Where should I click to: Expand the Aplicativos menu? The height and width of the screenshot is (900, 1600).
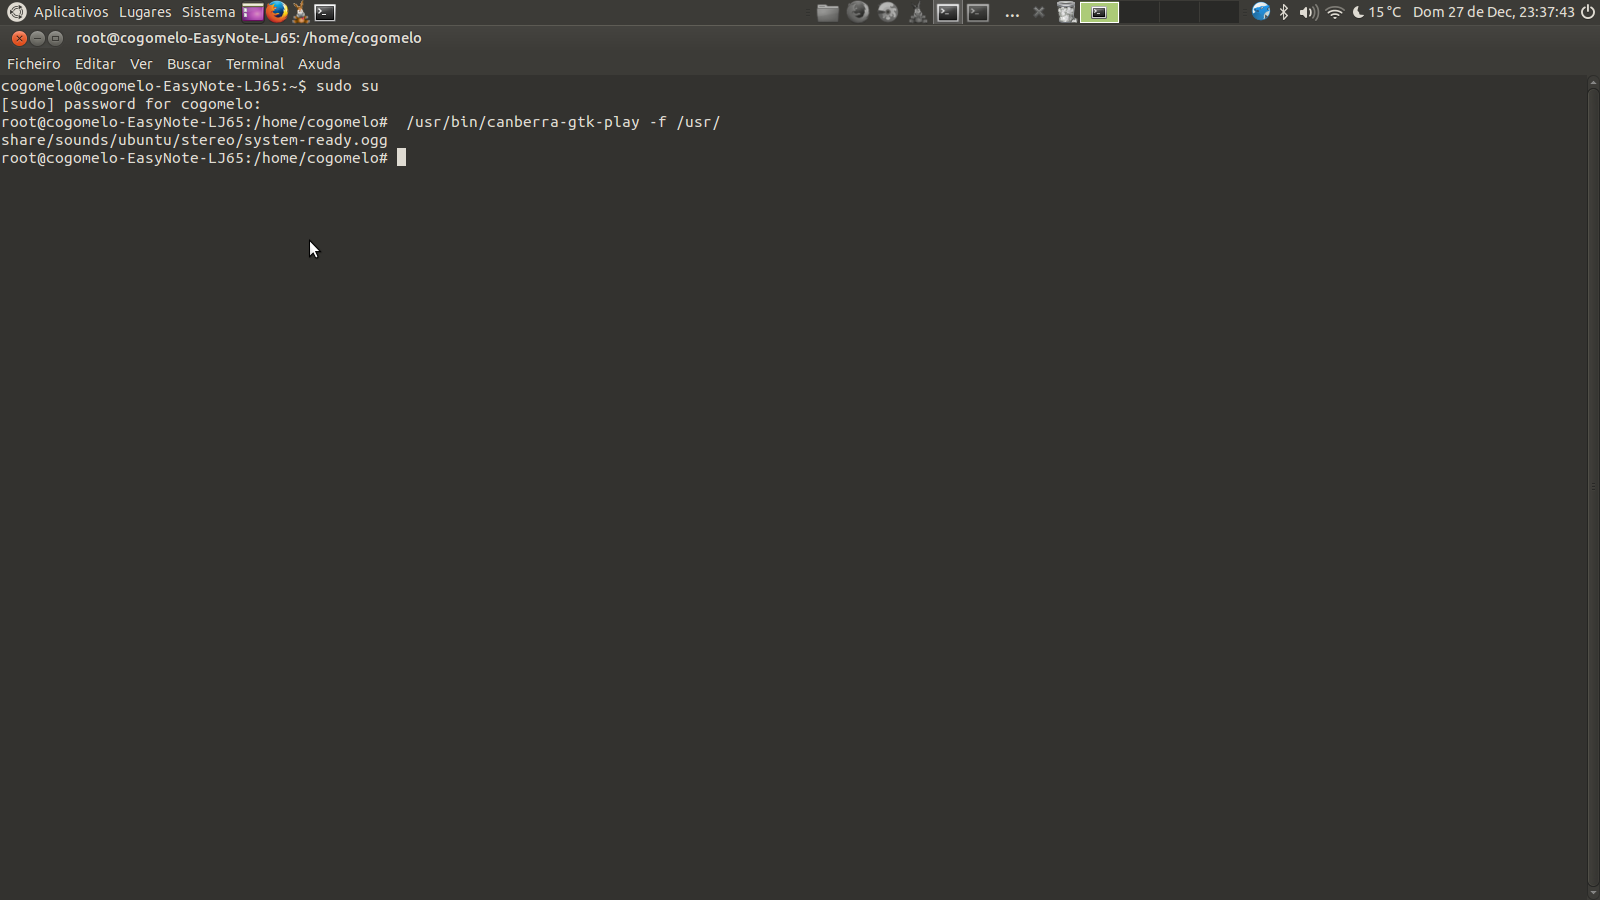pyautogui.click(x=71, y=12)
